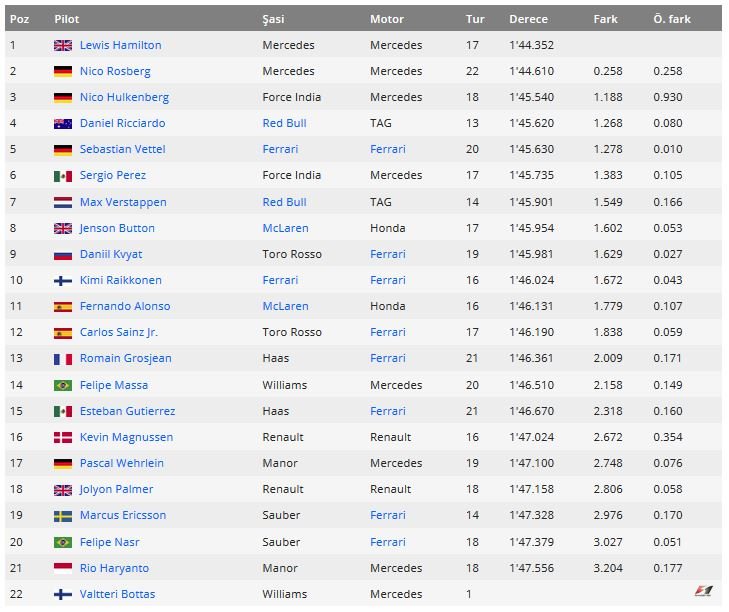Click the Indonesian flag beside Rio Haryanto
Image resolution: width=729 pixels, height=612 pixels.
pos(63,568)
